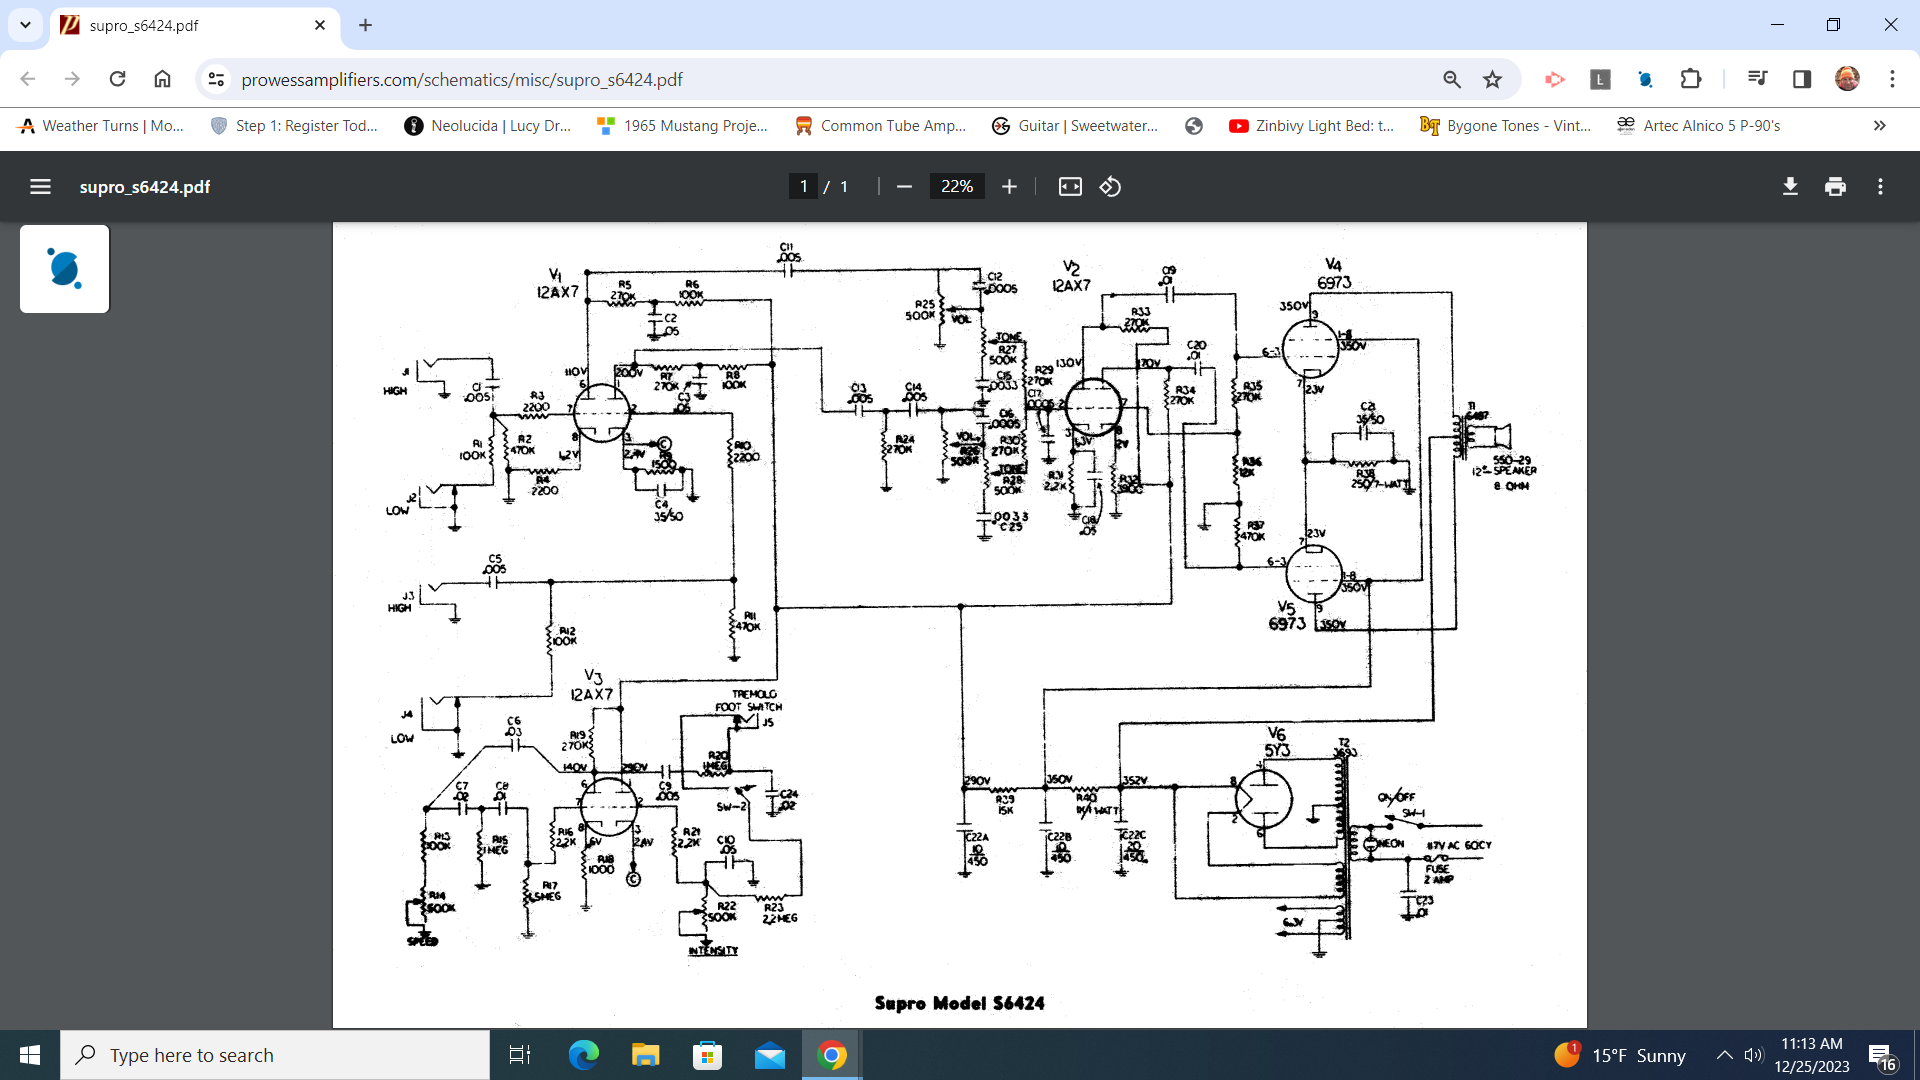Click the gray L extension icon
Image resolution: width=1920 pixels, height=1080 pixels.
pos(1600,79)
